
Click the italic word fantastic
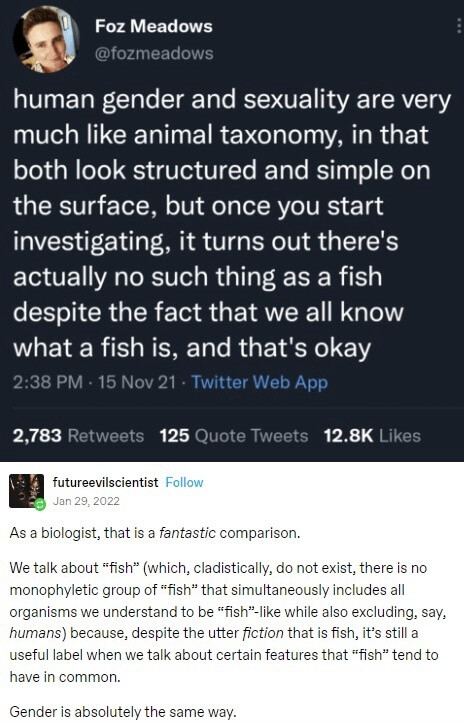187,533
